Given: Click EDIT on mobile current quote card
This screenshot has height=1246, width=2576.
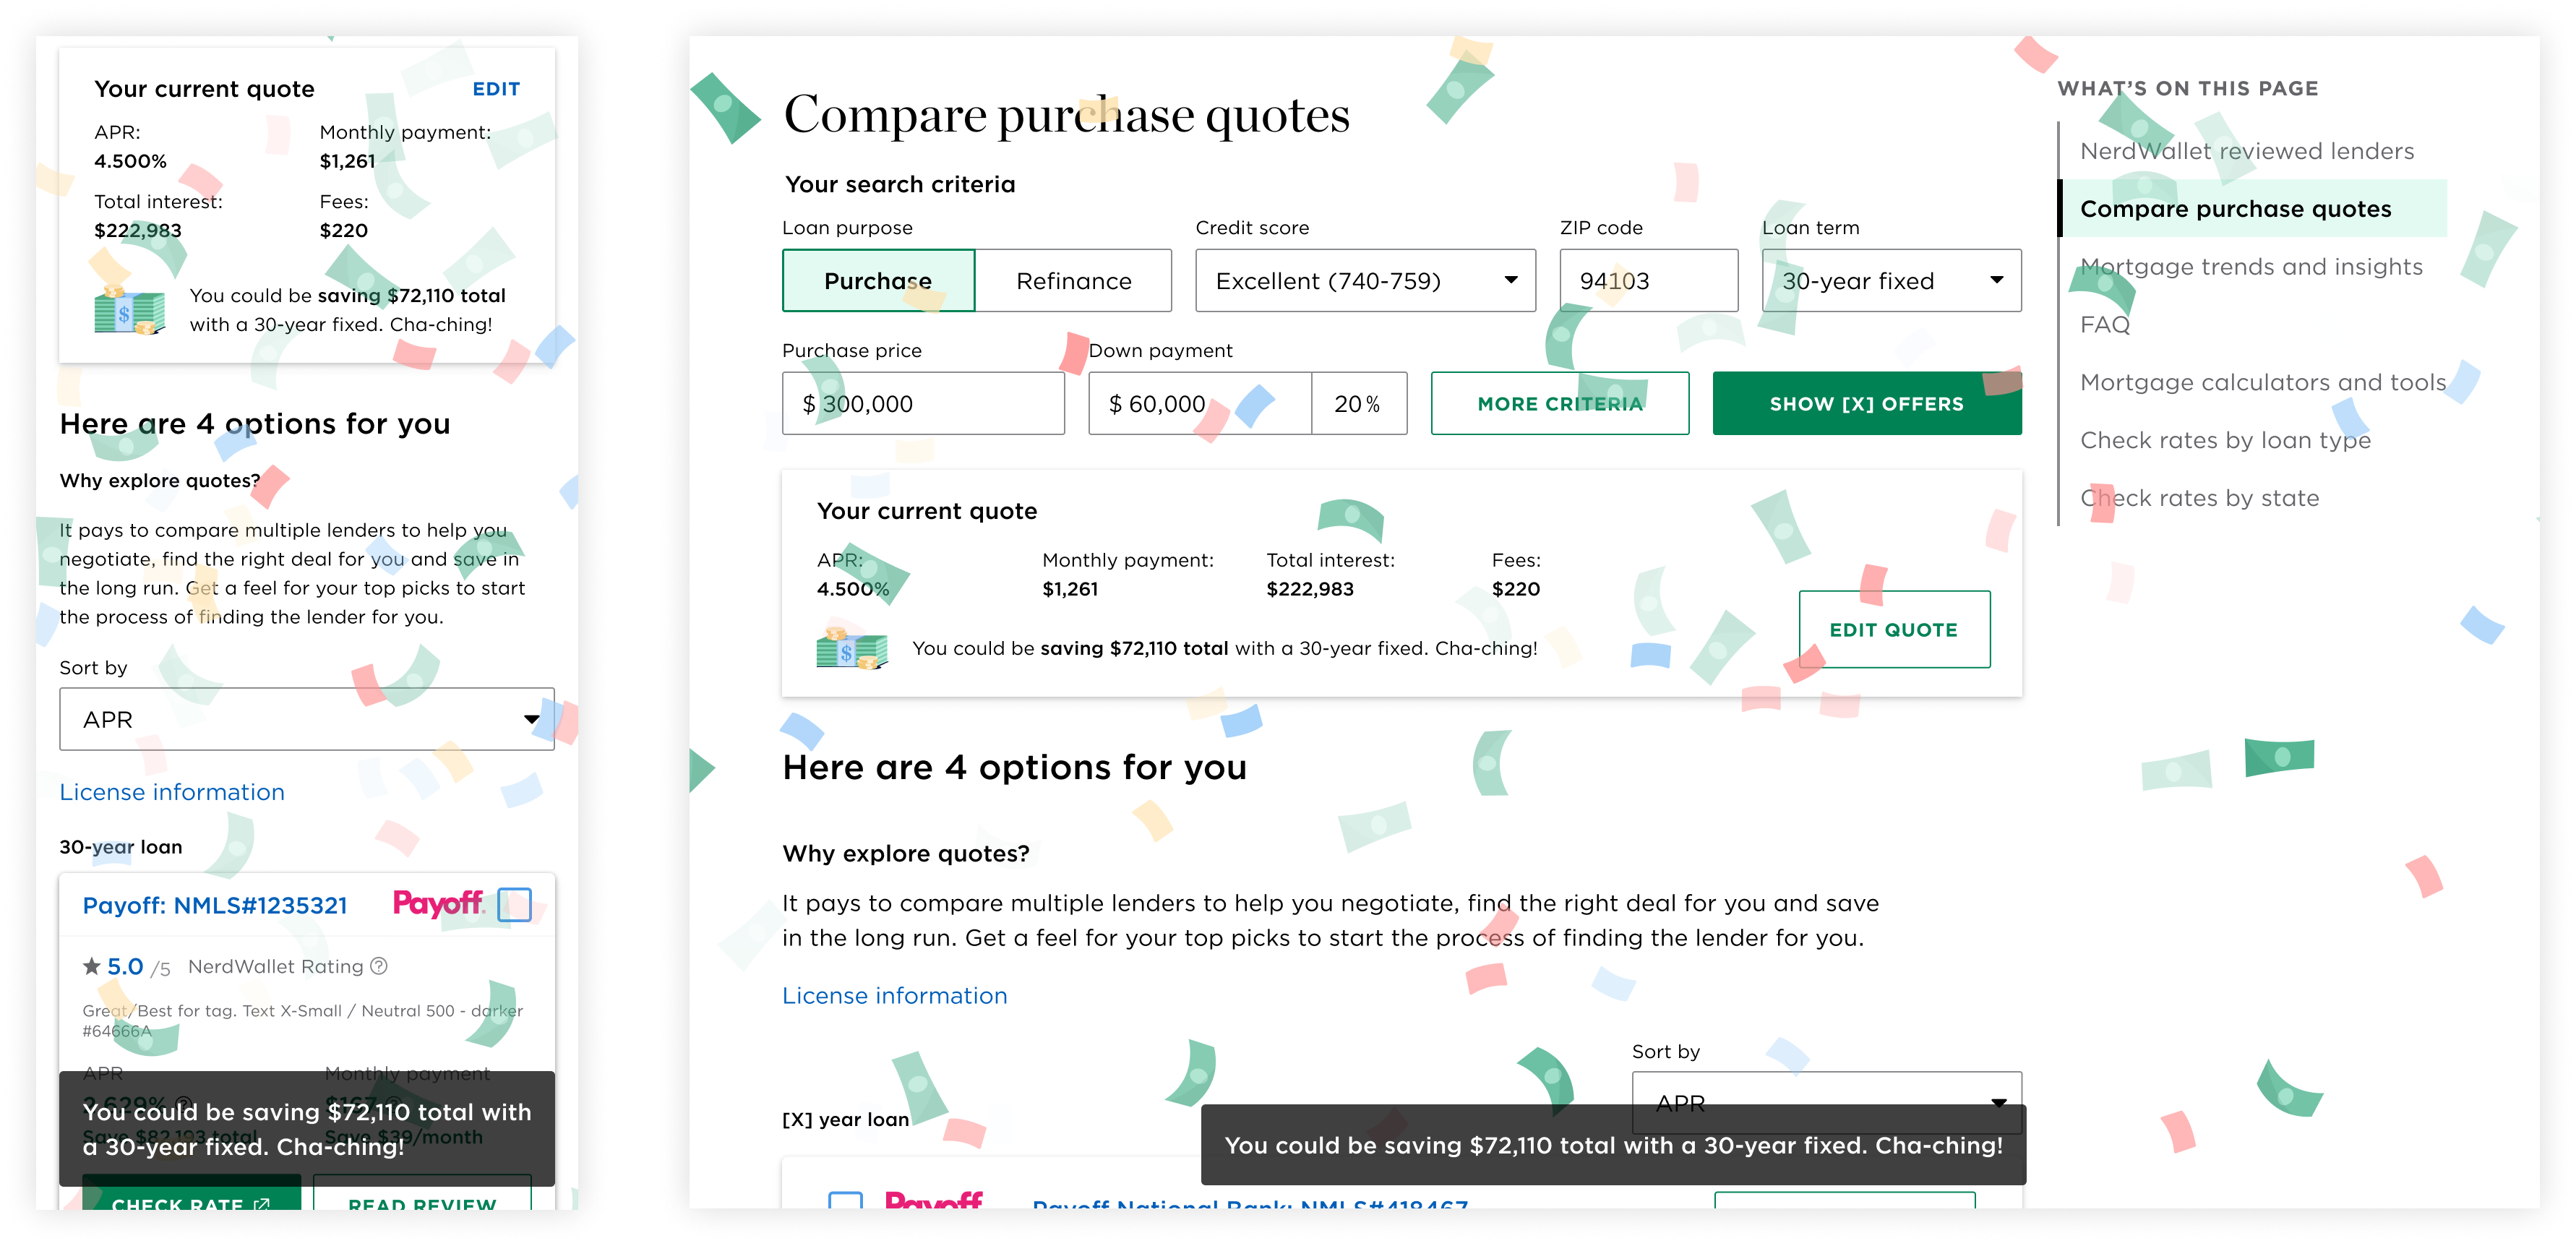Looking at the screenshot, I should click(496, 89).
